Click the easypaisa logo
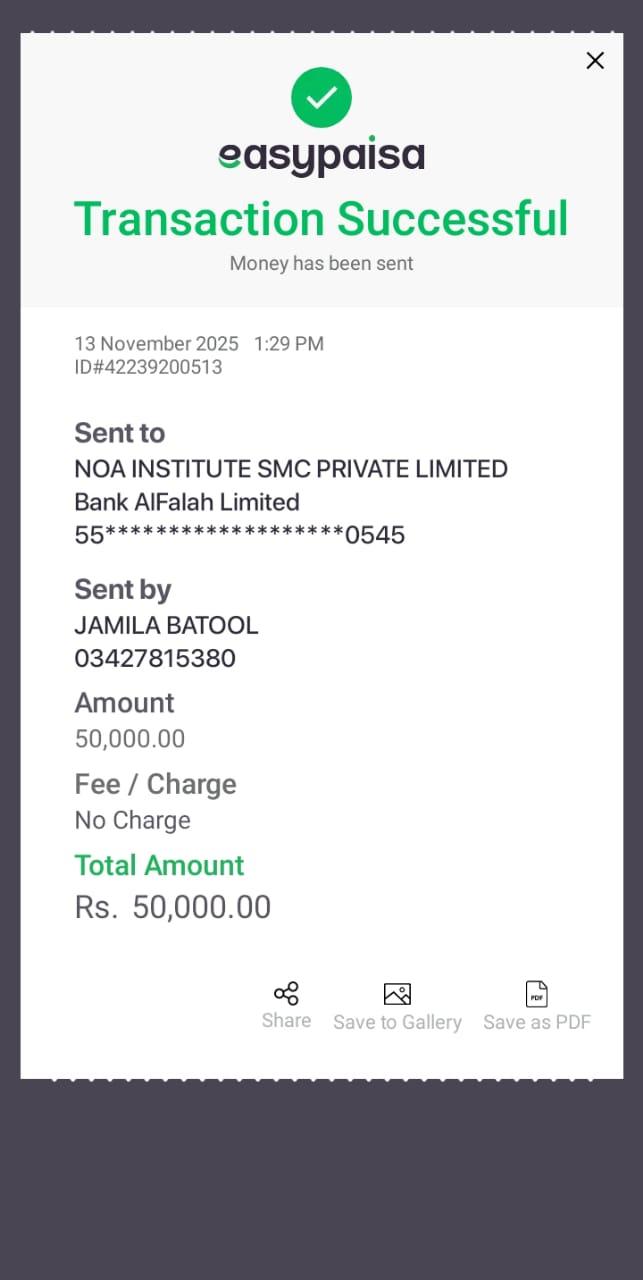643x1280 pixels. tap(321, 157)
